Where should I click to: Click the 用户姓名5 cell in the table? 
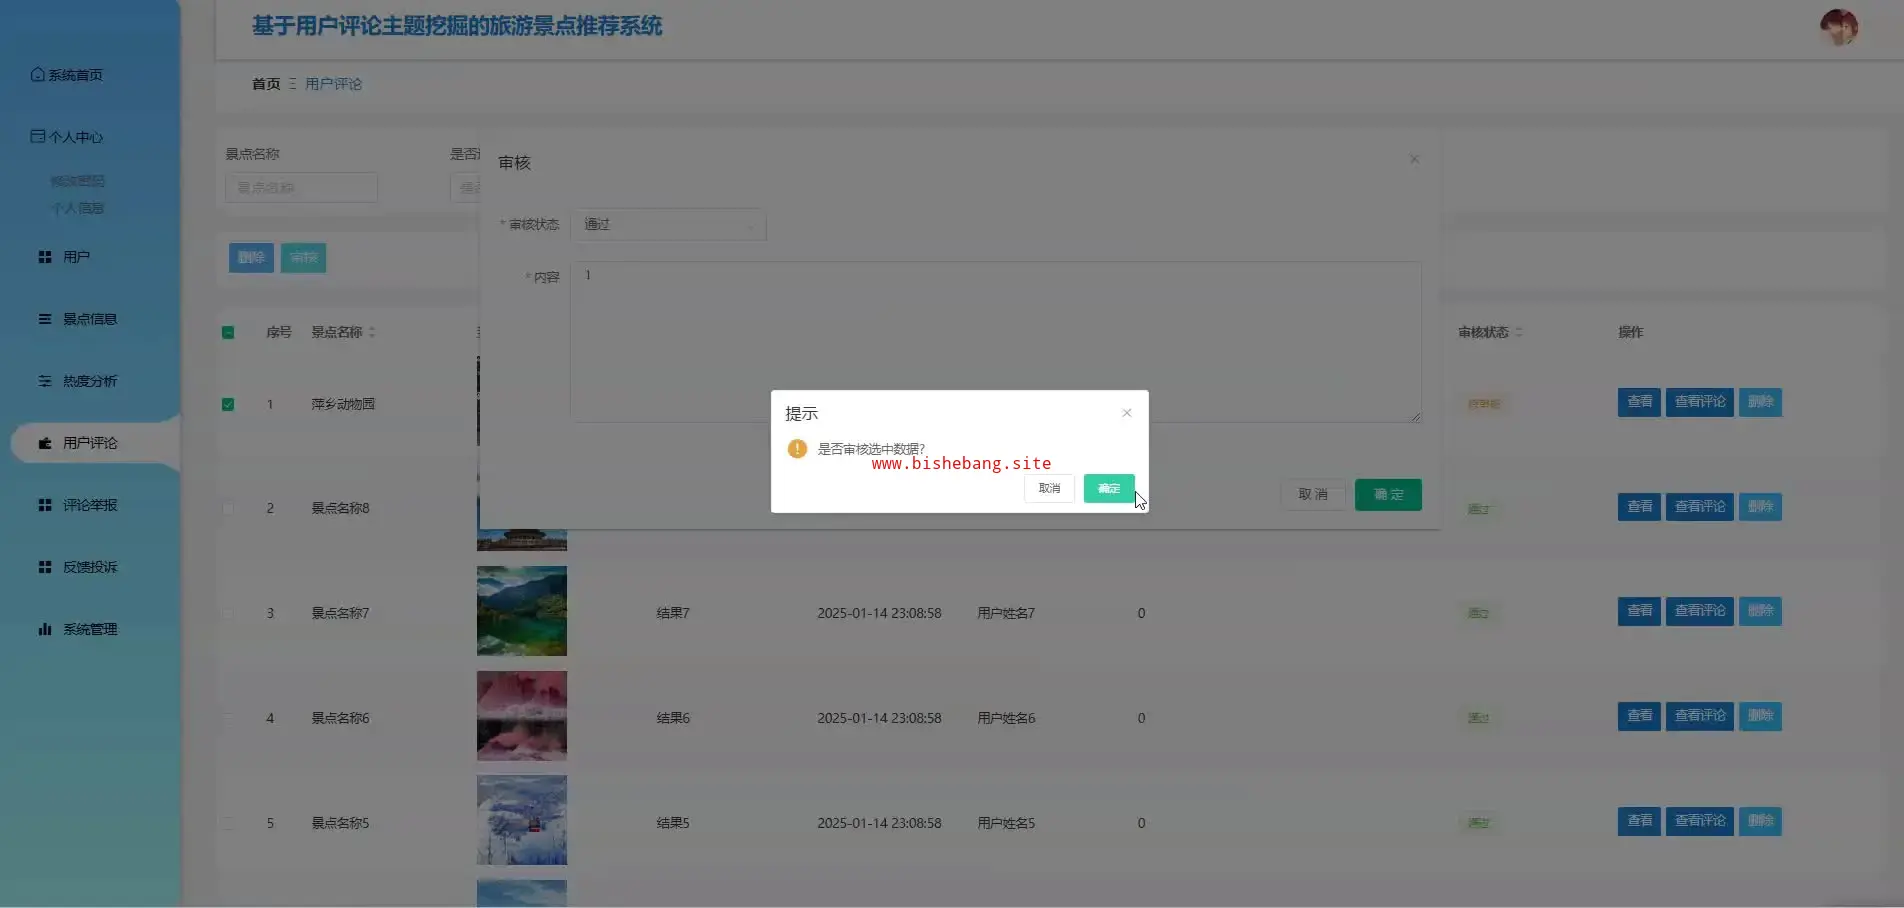[1006, 823]
